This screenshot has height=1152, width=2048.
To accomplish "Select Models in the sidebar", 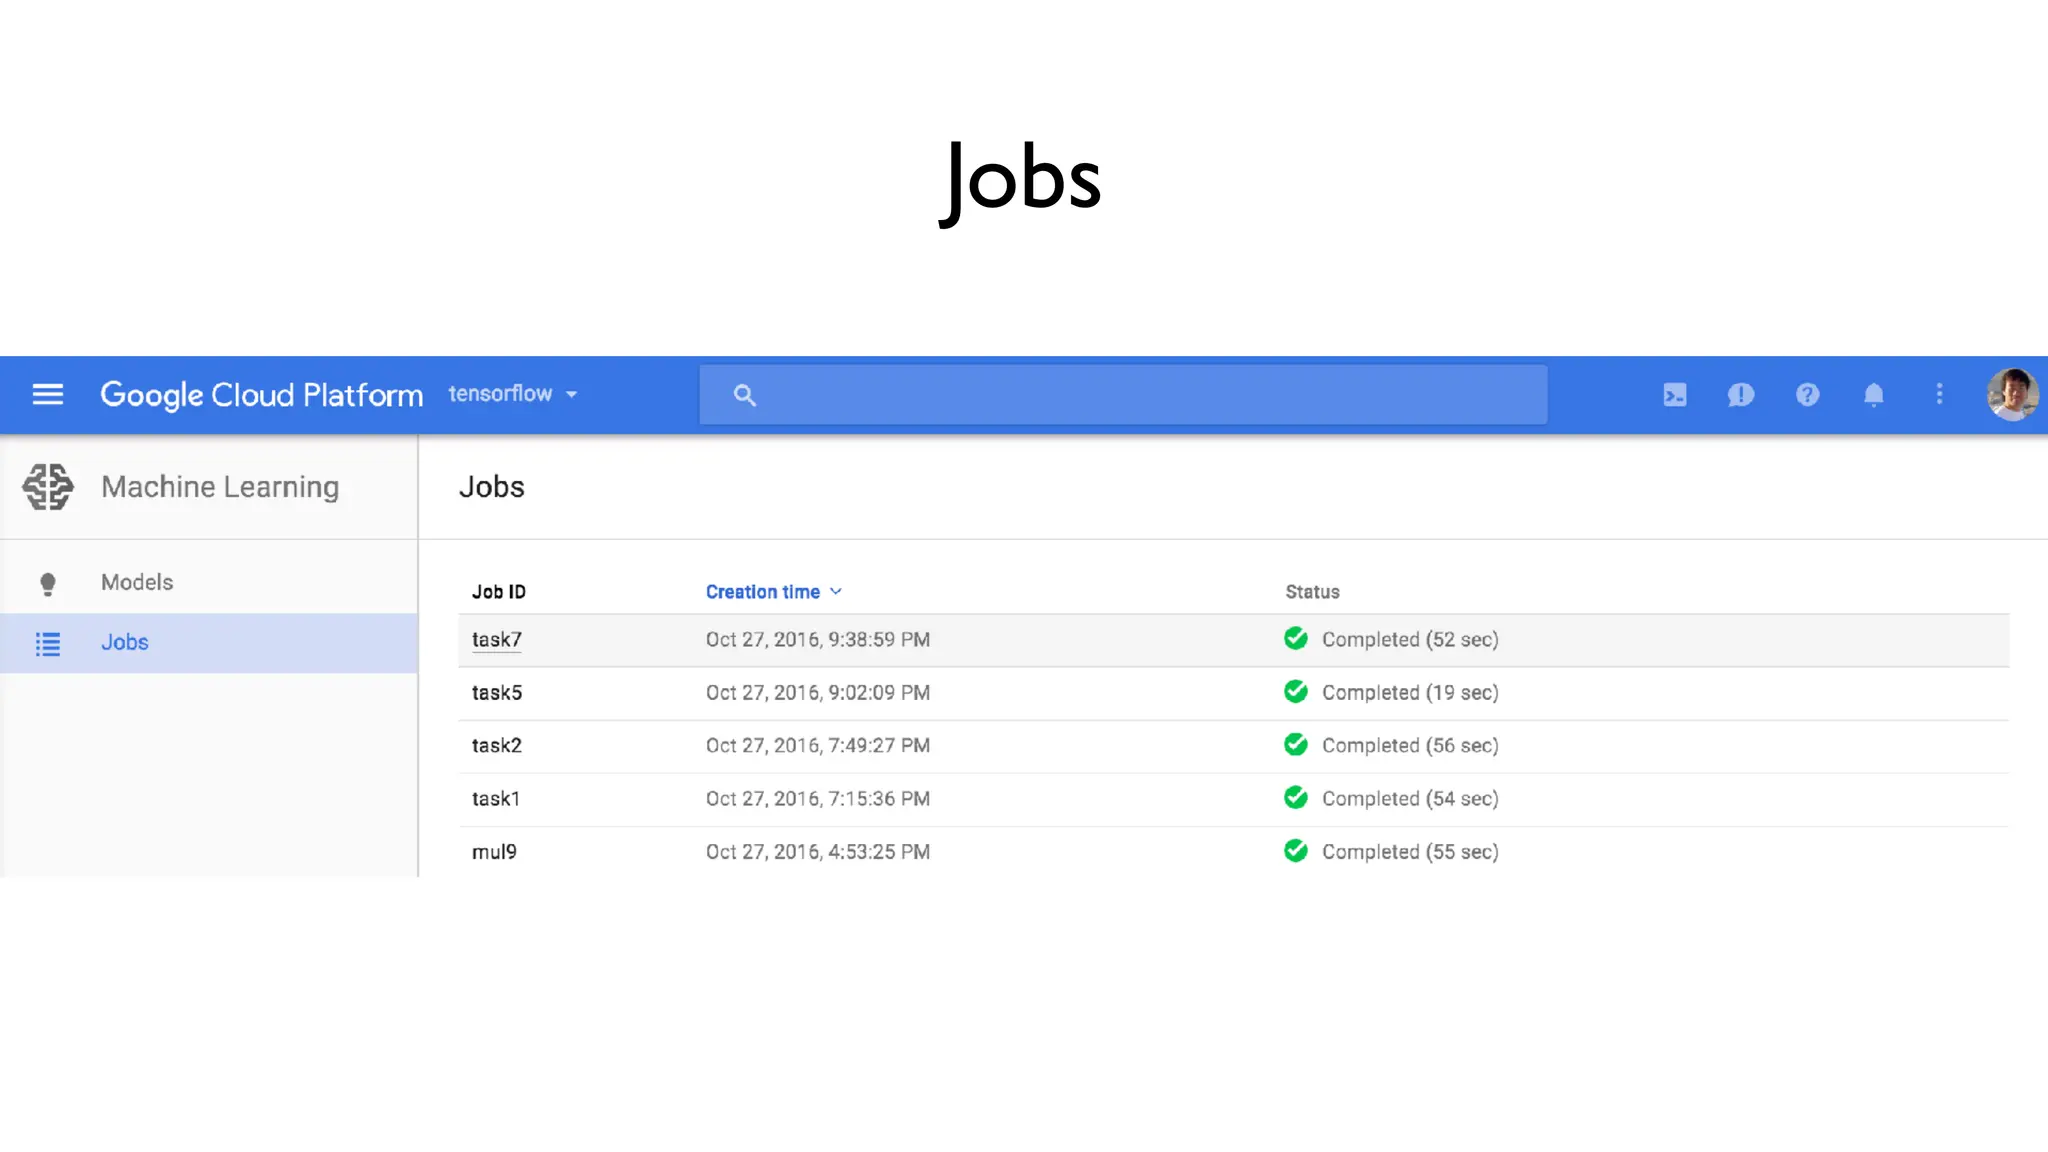I will 137,582.
